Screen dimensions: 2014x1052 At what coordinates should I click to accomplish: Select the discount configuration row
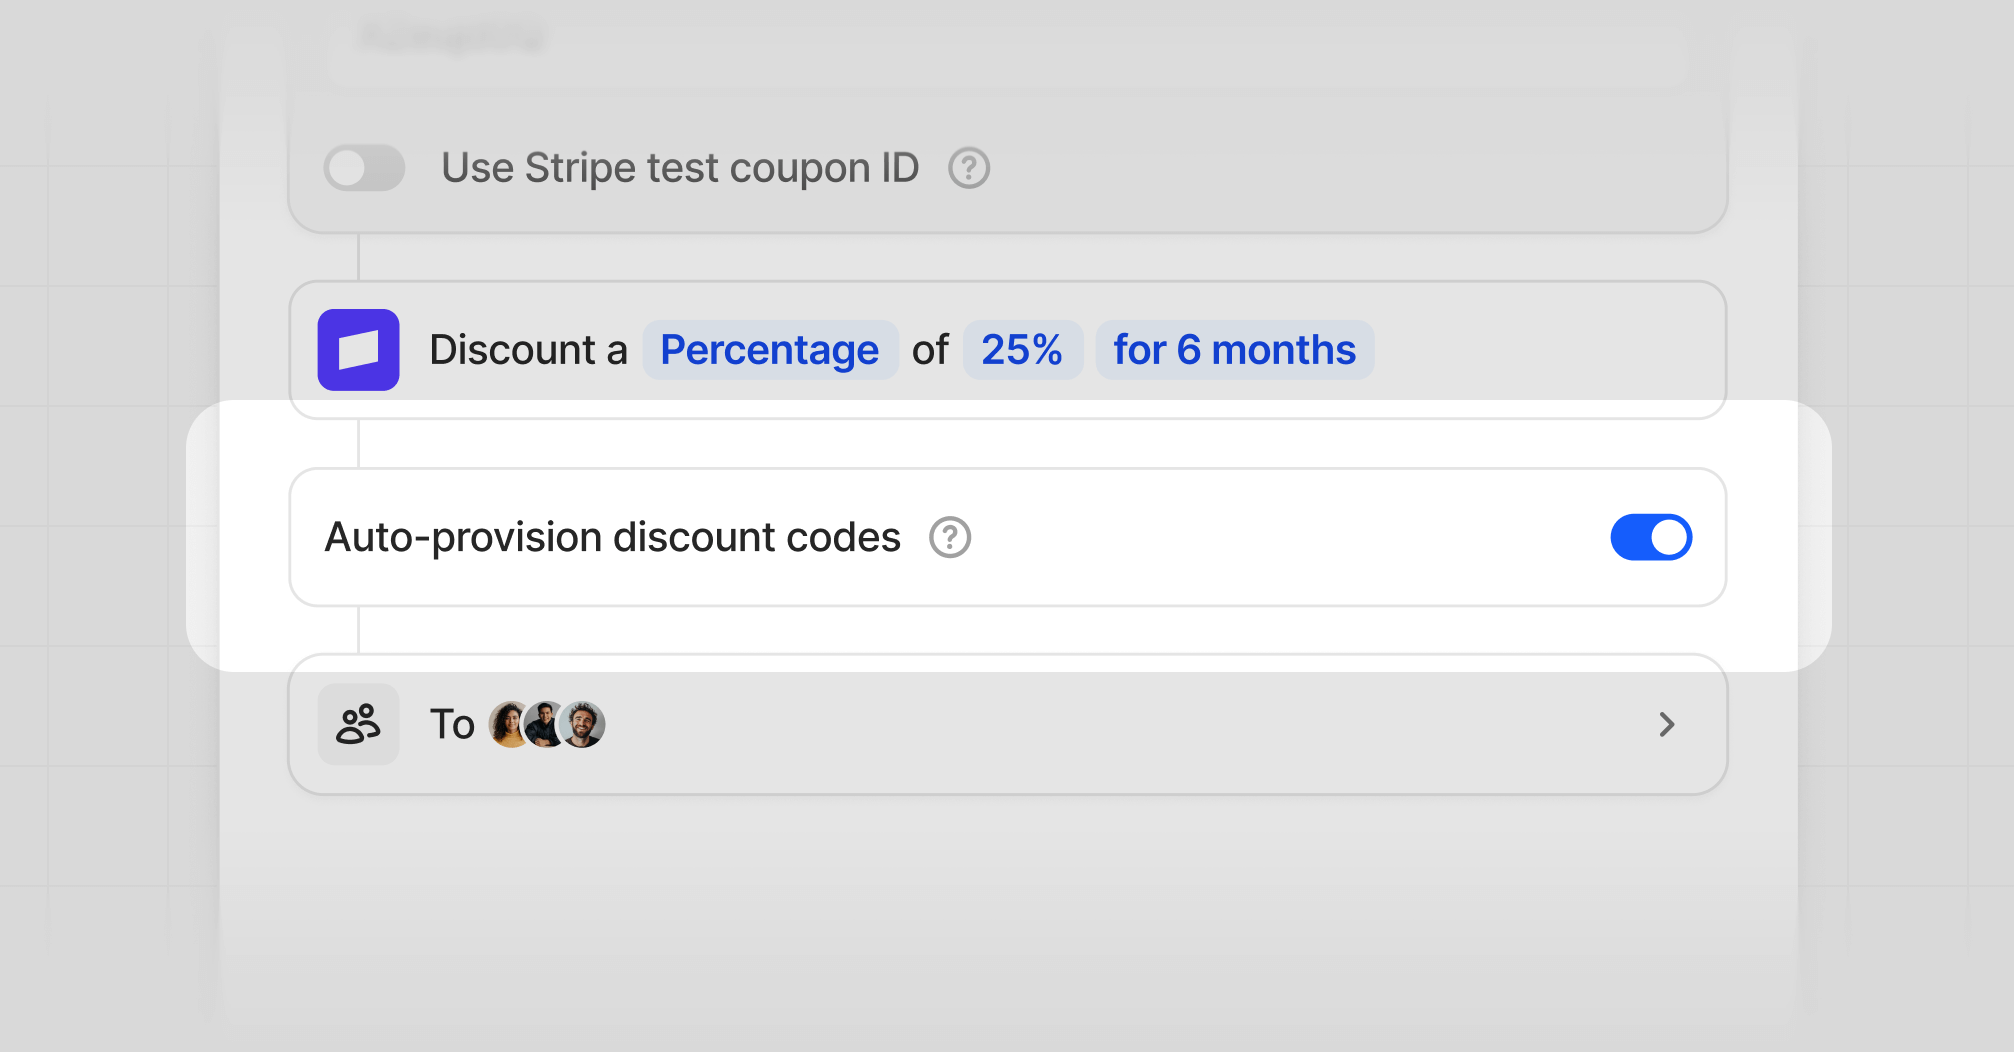click(x=1008, y=348)
